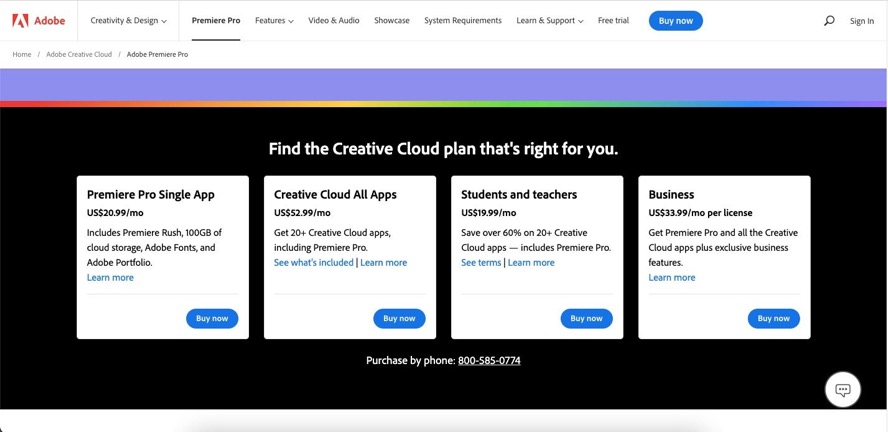The width and height of the screenshot is (888, 432).
Task: Open the search magnifier icon
Action: pyautogui.click(x=829, y=21)
